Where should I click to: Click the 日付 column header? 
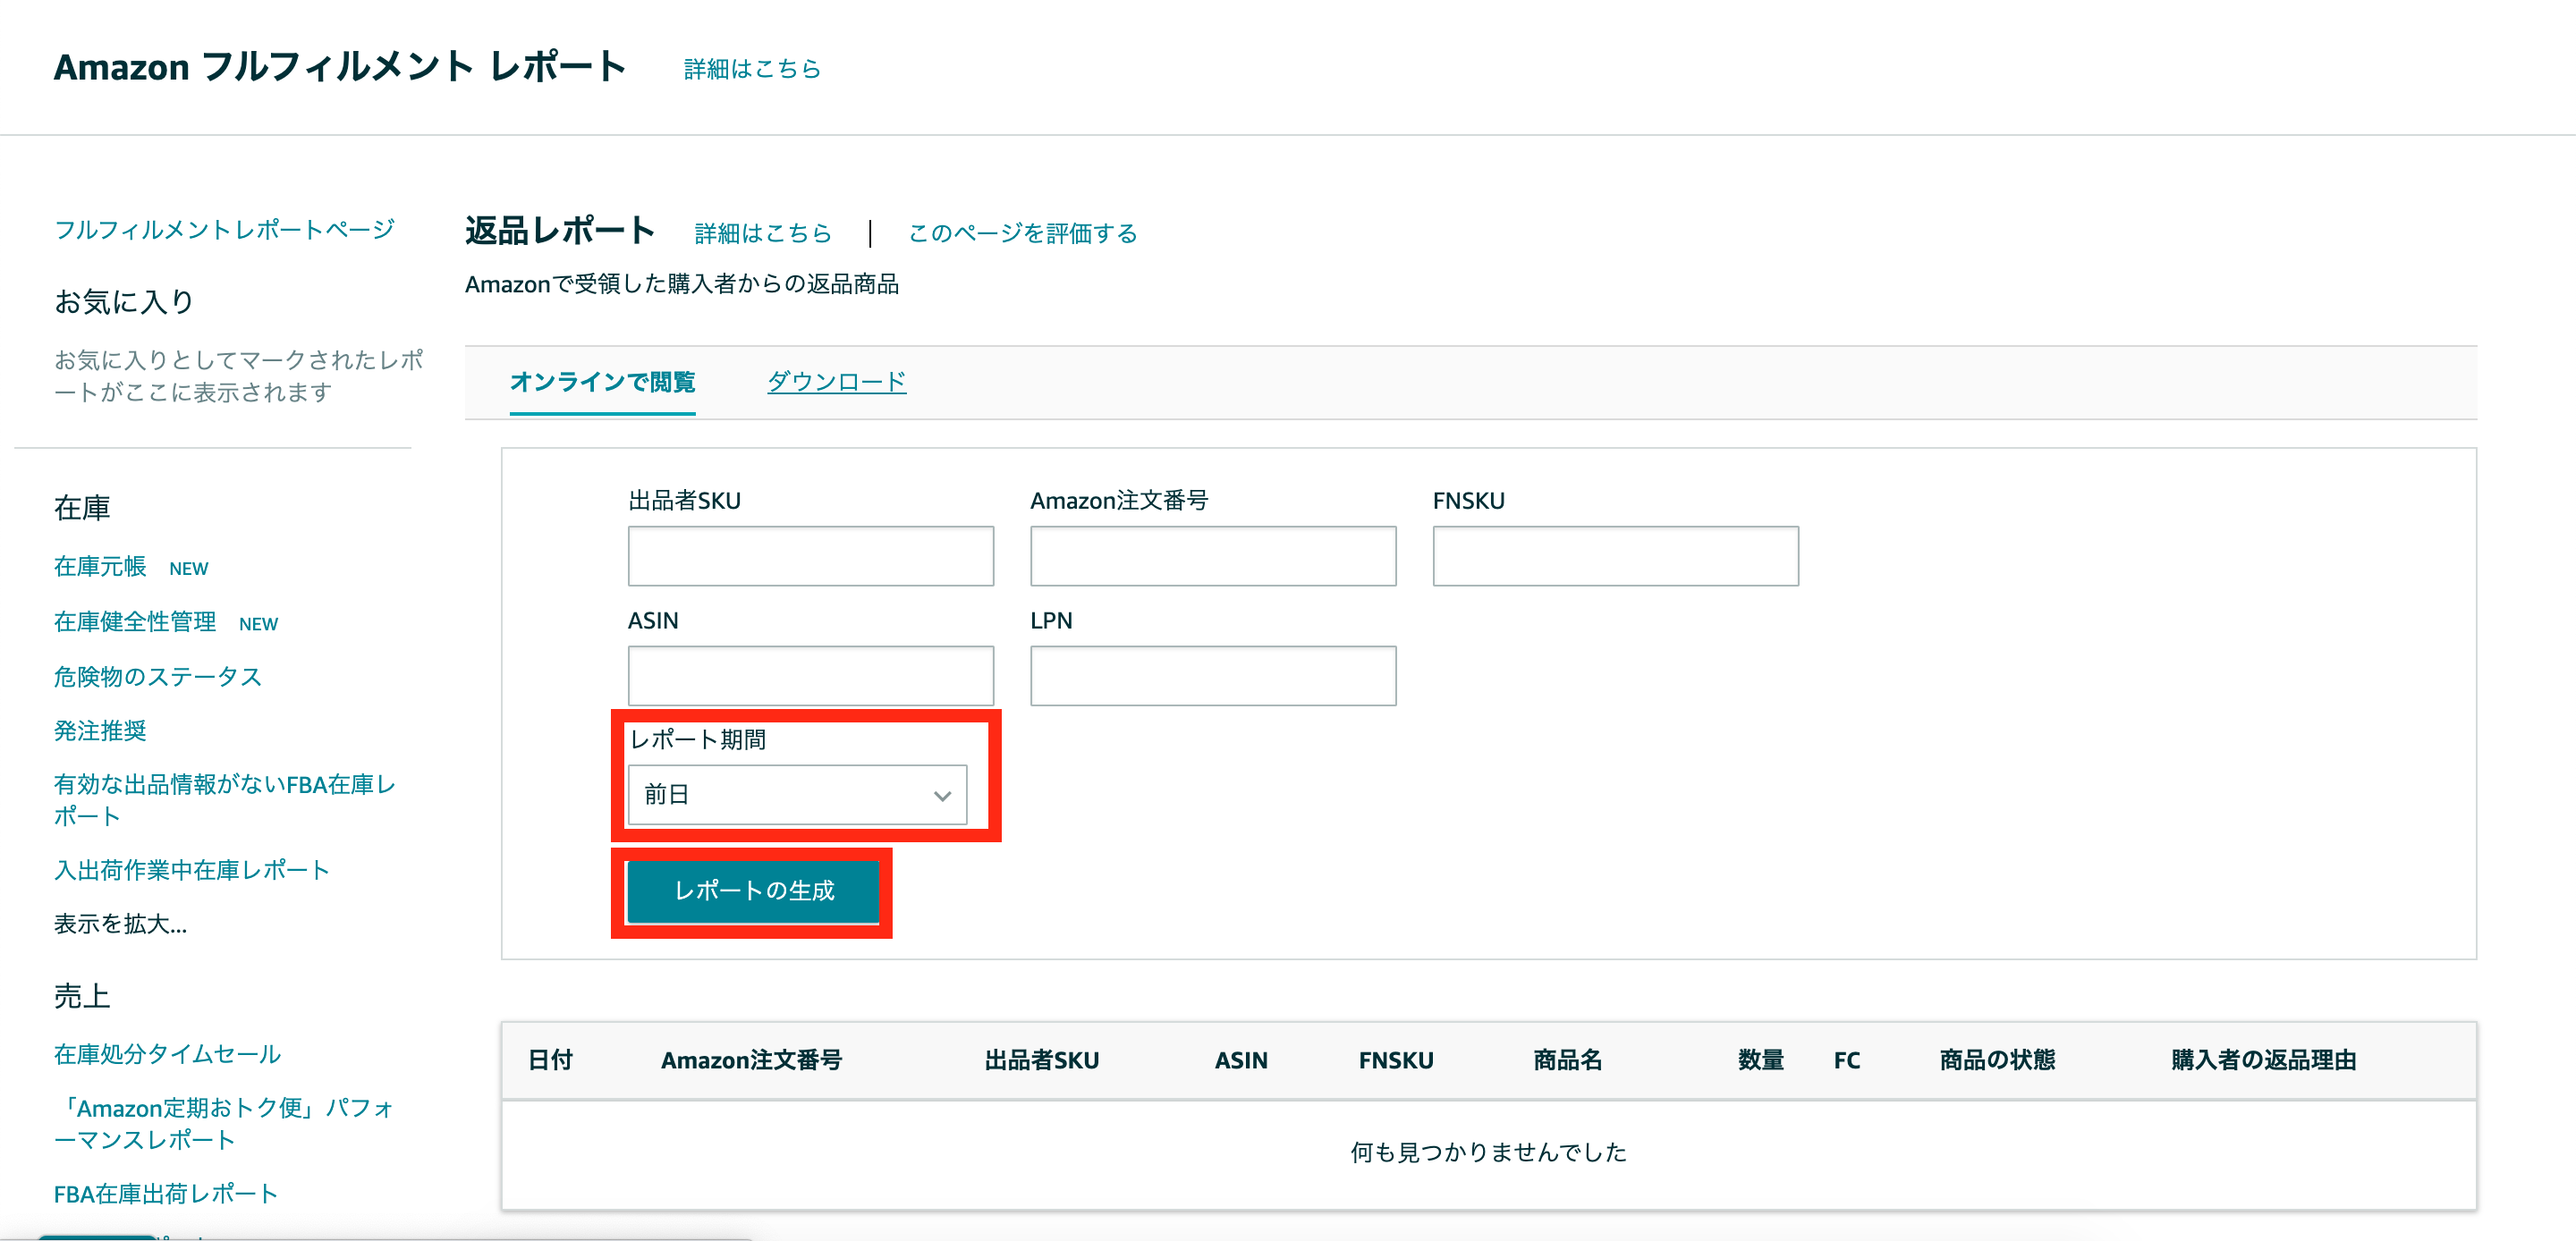[x=550, y=1060]
